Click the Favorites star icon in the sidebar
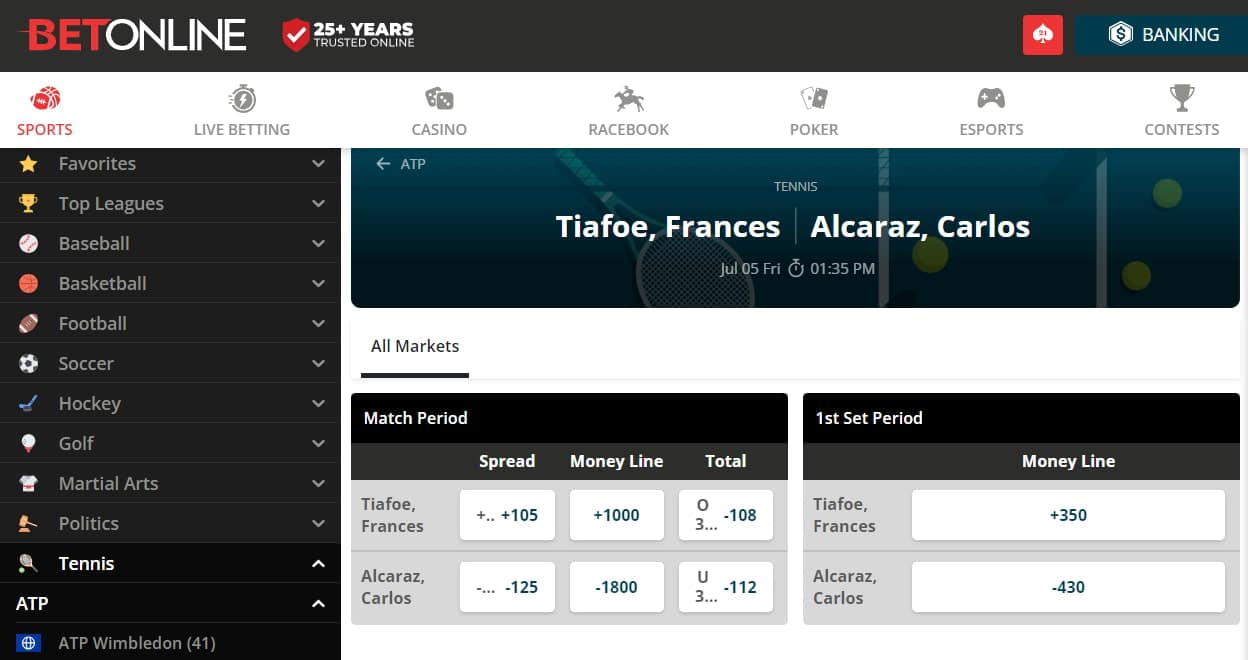The image size is (1248, 660). click(x=29, y=163)
